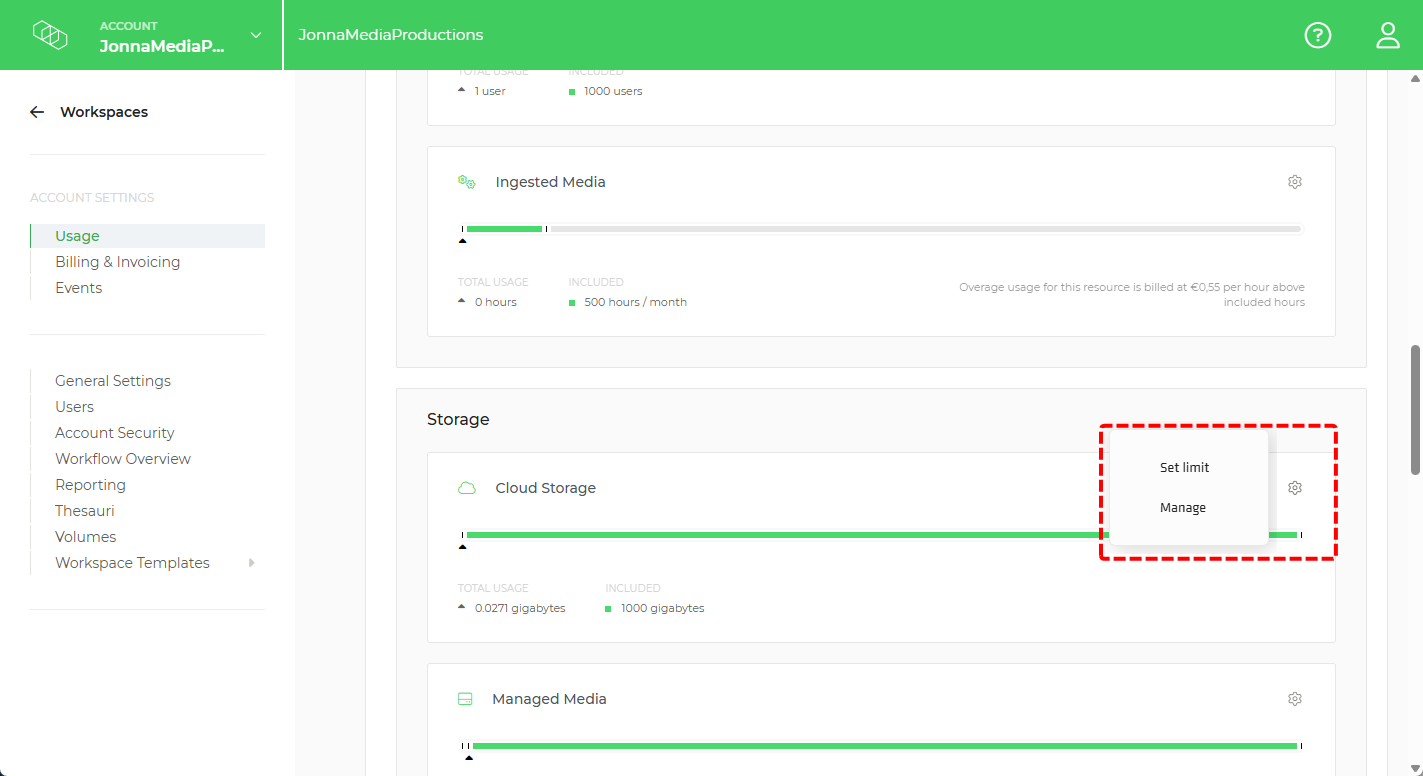Image resolution: width=1423 pixels, height=776 pixels.
Task: Click the Managed Media resource icon
Action: pyautogui.click(x=465, y=698)
